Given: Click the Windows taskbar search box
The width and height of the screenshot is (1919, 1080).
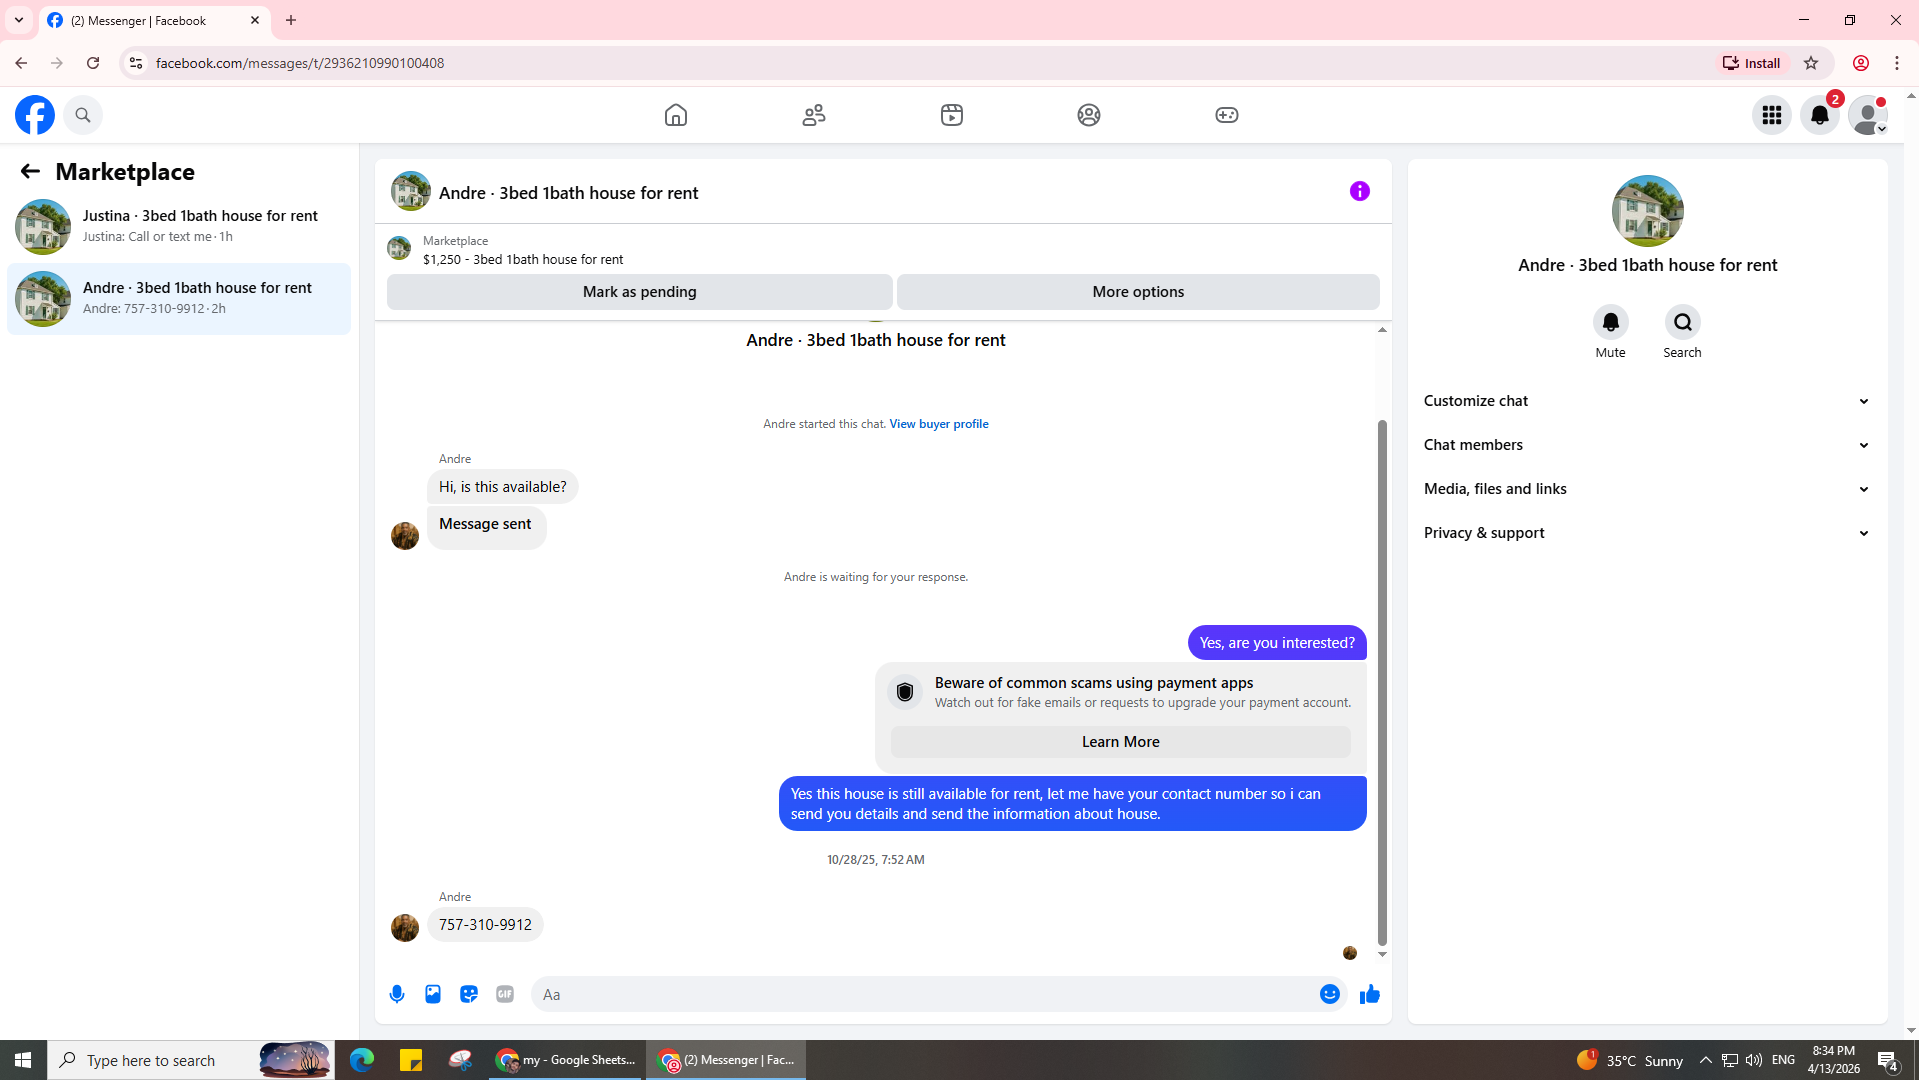Looking at the screenshot, I should click(190, 1060).
